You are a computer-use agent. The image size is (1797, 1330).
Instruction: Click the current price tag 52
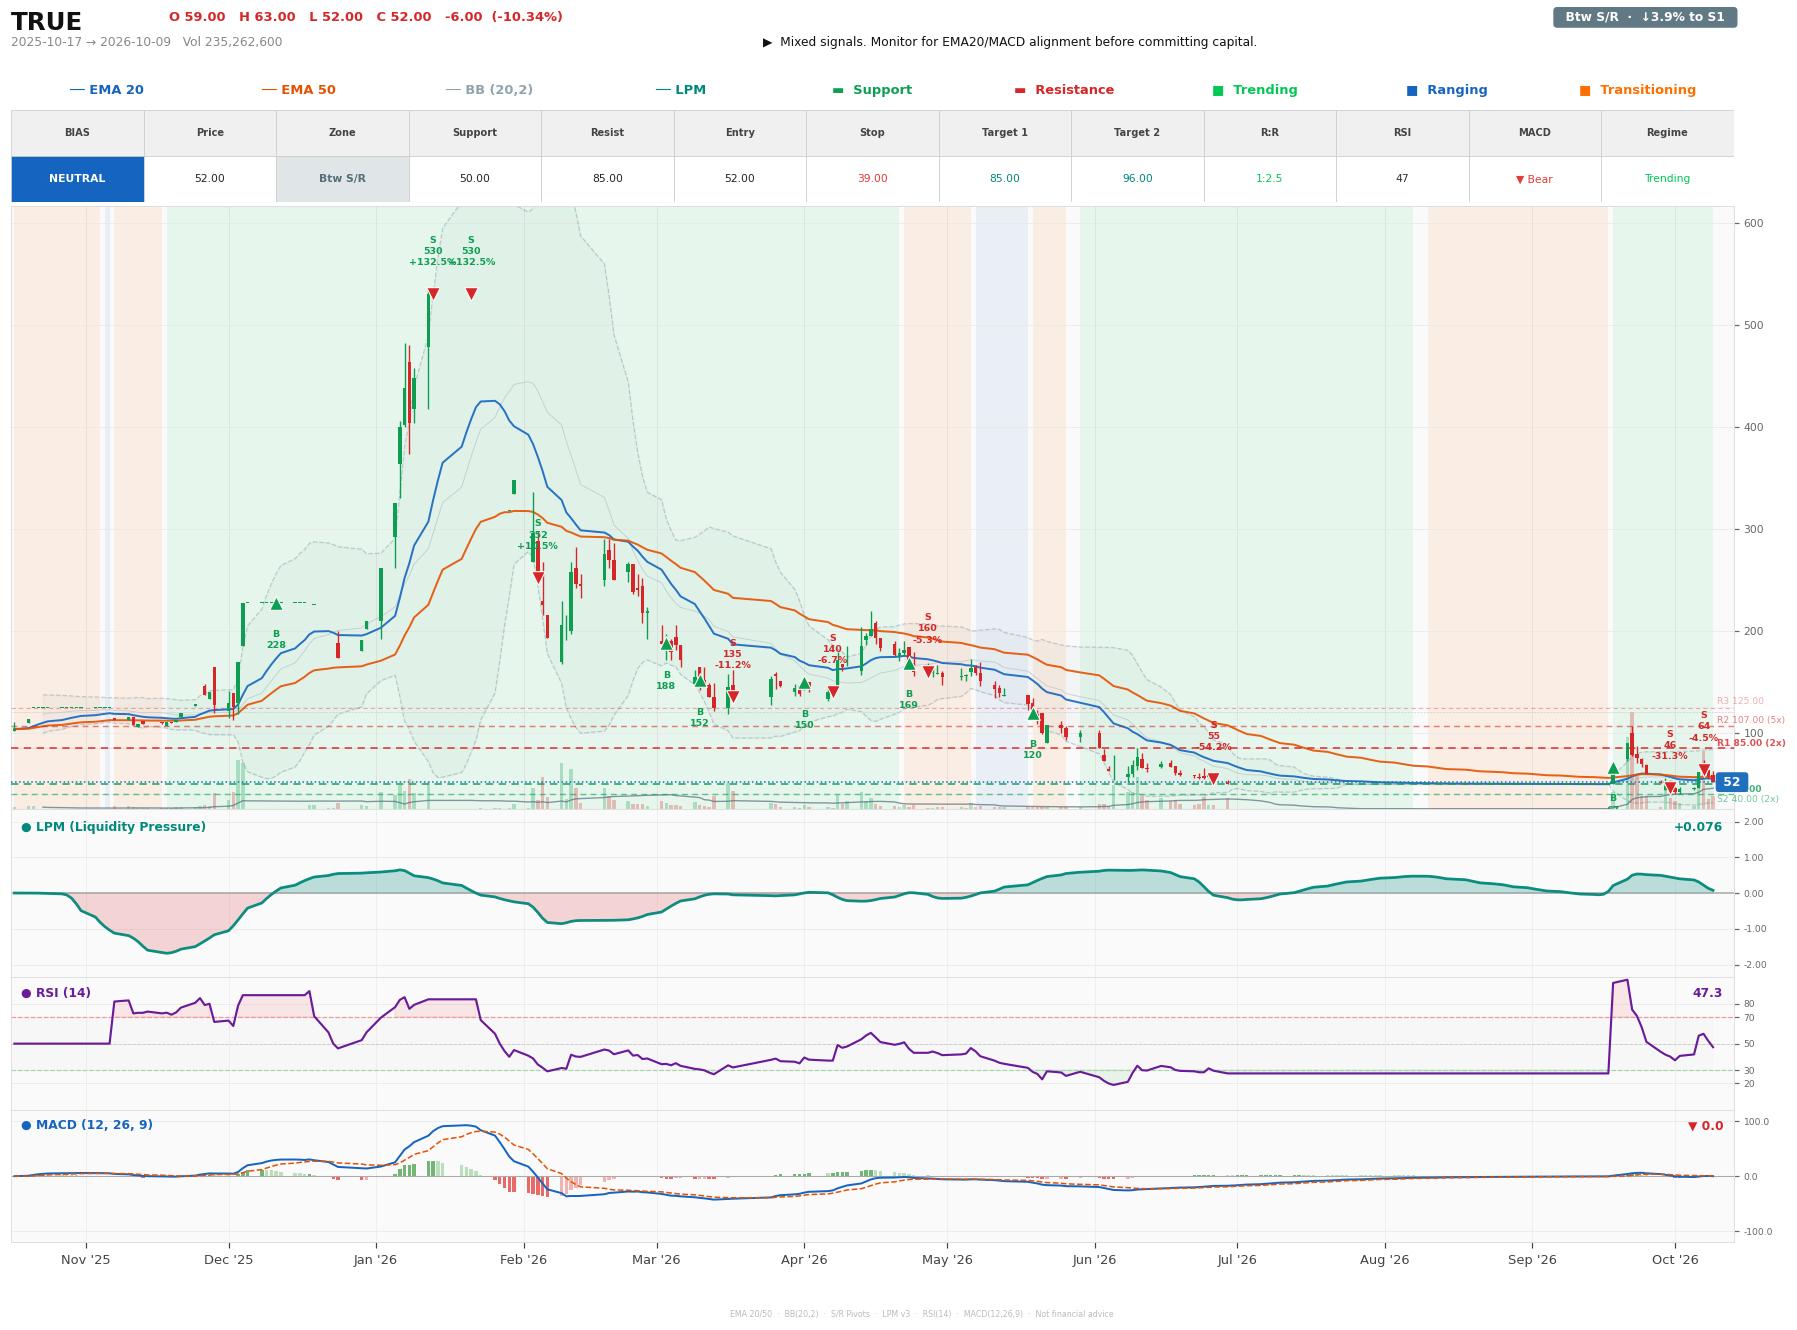pyautogui.click(x=1731, y=782)
